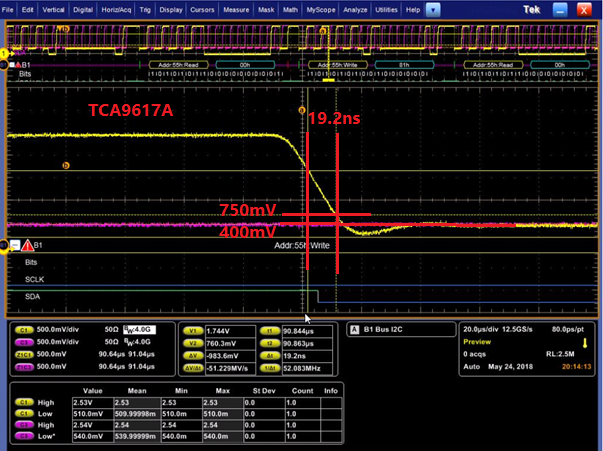Select the C1 High measurement badge
603x451 pixels.
[x=24, y=403]
